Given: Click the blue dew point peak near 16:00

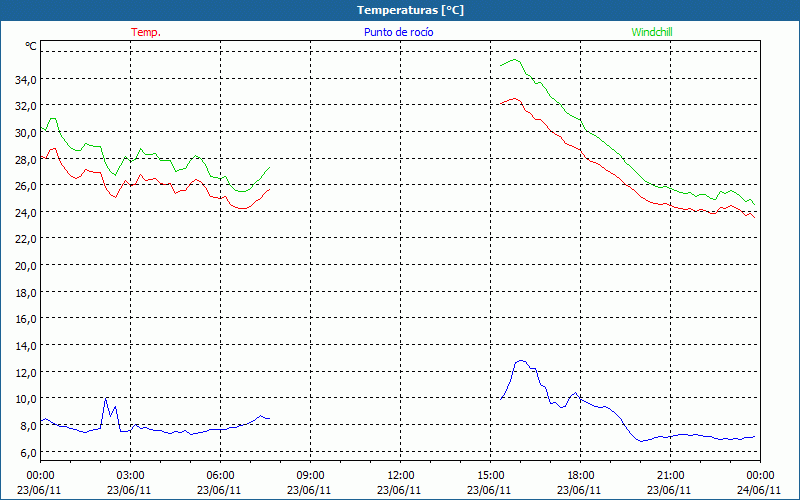Looking at the screenshot, I should (521, 361).
